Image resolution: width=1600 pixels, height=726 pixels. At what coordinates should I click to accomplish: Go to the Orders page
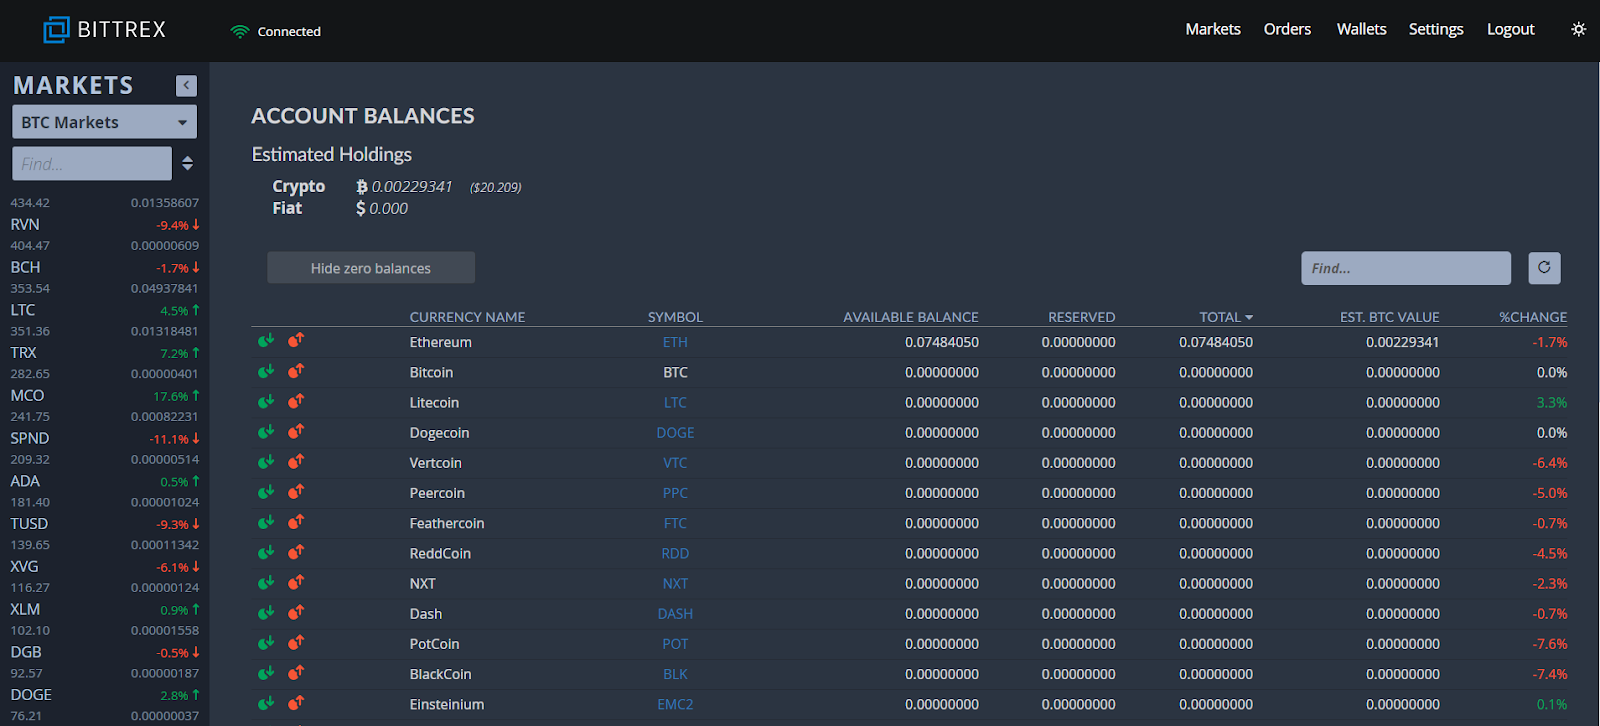click(1287, 29)
